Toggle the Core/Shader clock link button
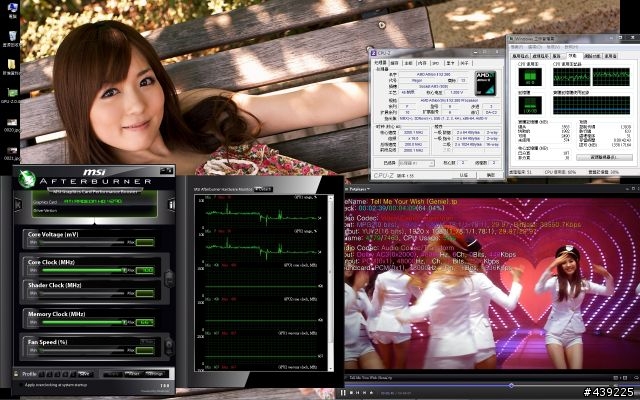 click(169, 278)
